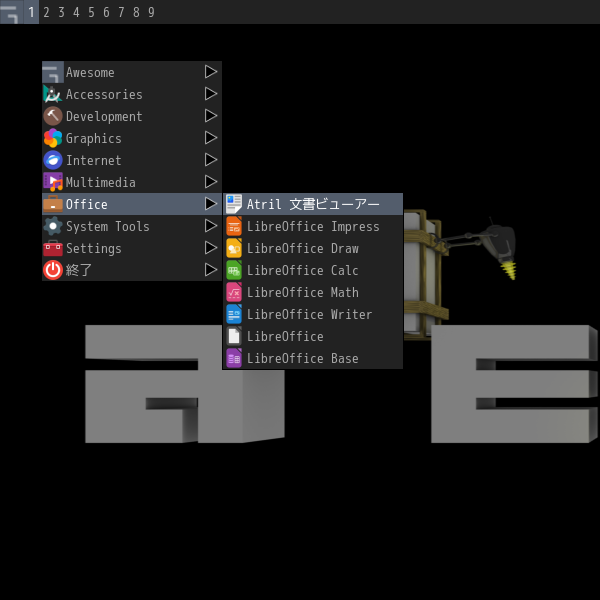Switch to workspace tag 5

point(91,12)
